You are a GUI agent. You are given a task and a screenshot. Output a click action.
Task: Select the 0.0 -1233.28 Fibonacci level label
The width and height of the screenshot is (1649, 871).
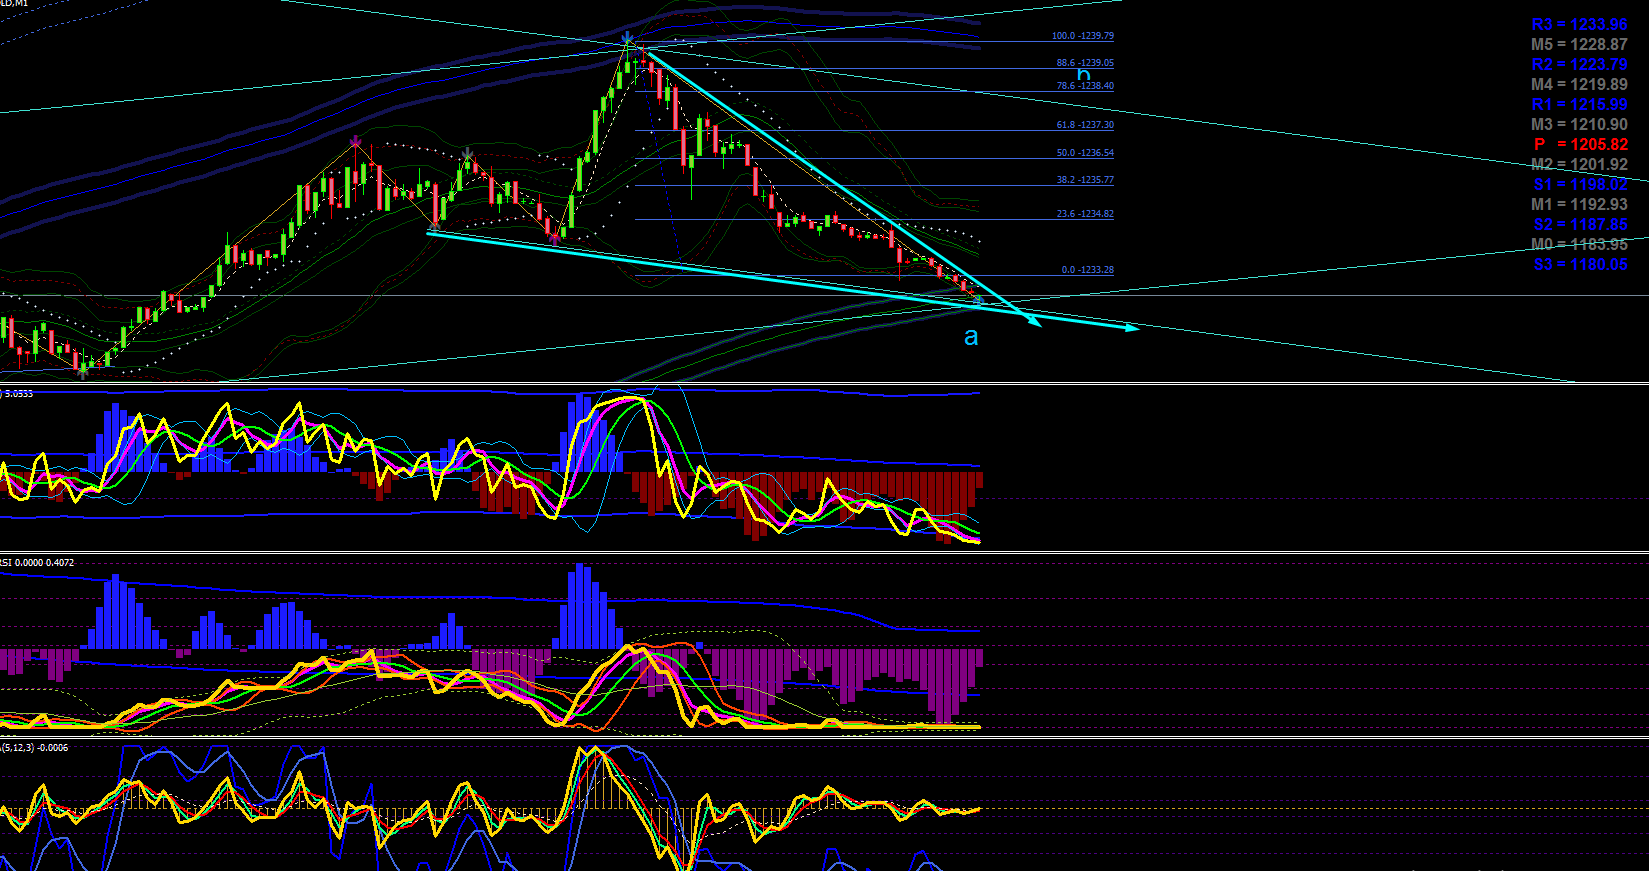[1087, 270]
